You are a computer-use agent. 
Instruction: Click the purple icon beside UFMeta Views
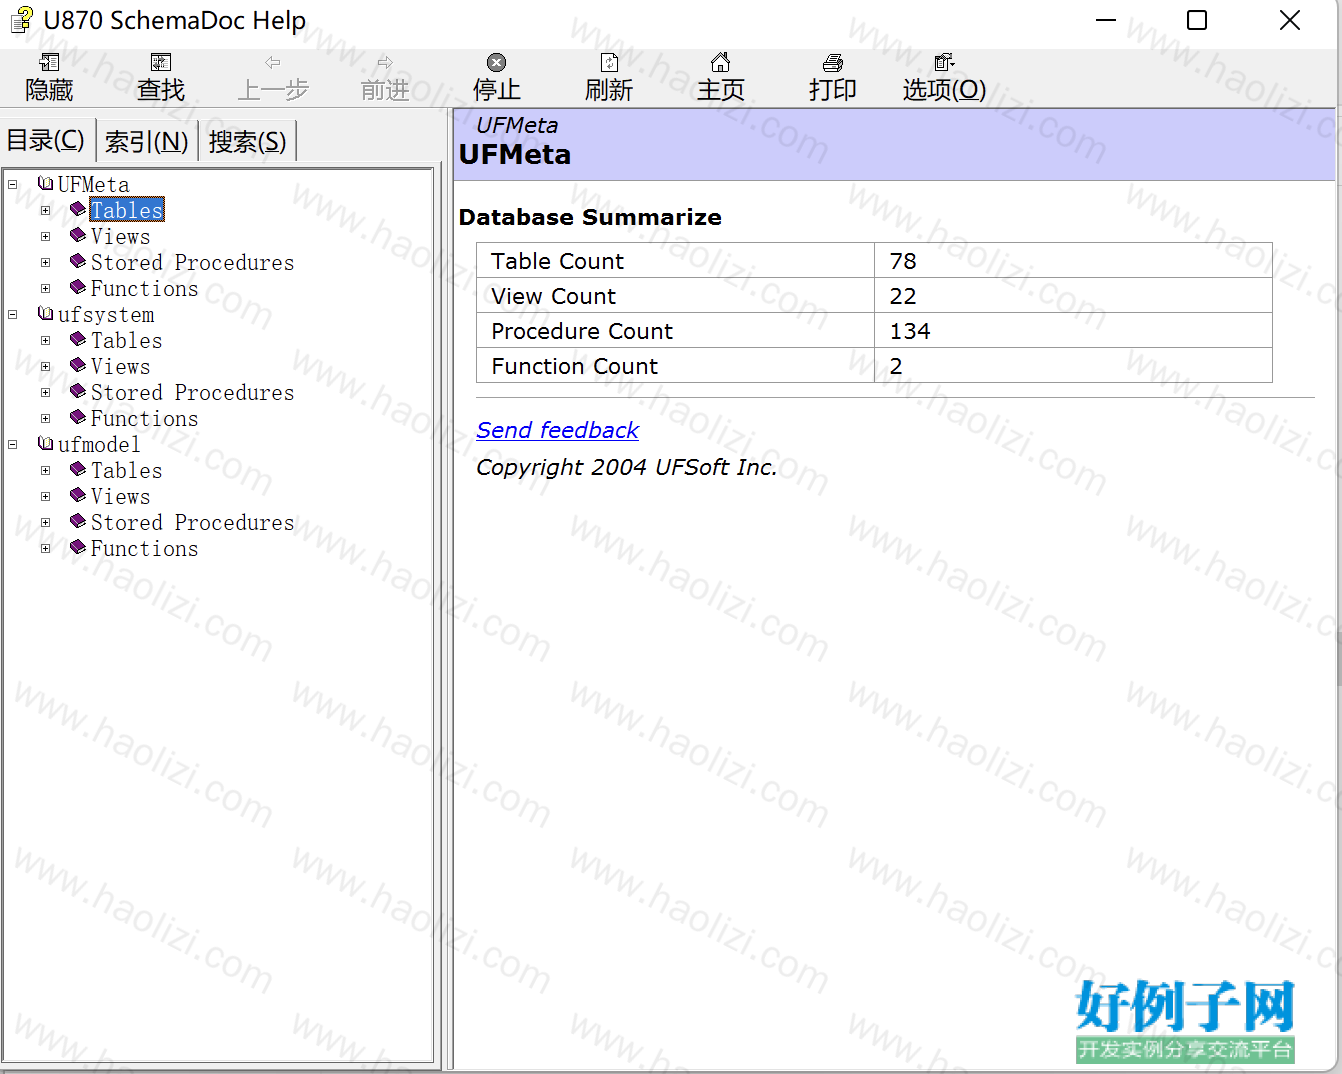coord(78,236)
